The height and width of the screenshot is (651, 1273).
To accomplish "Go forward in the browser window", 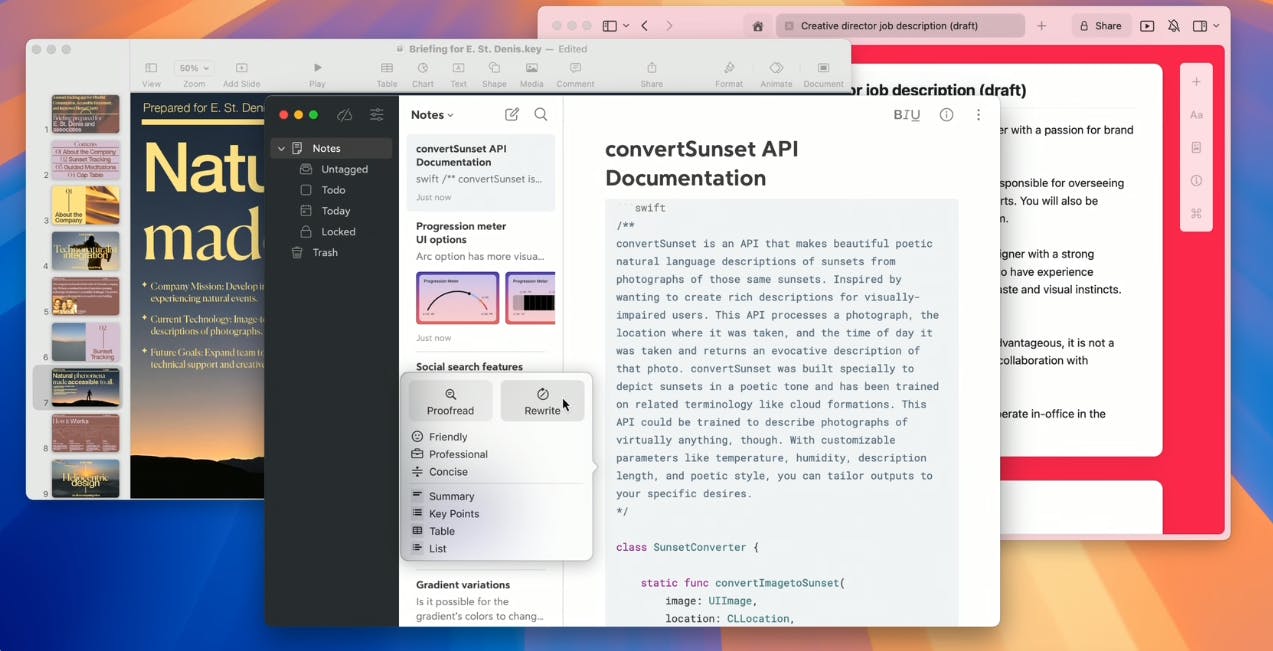I will pyautogui.click(x=670, y=26).
